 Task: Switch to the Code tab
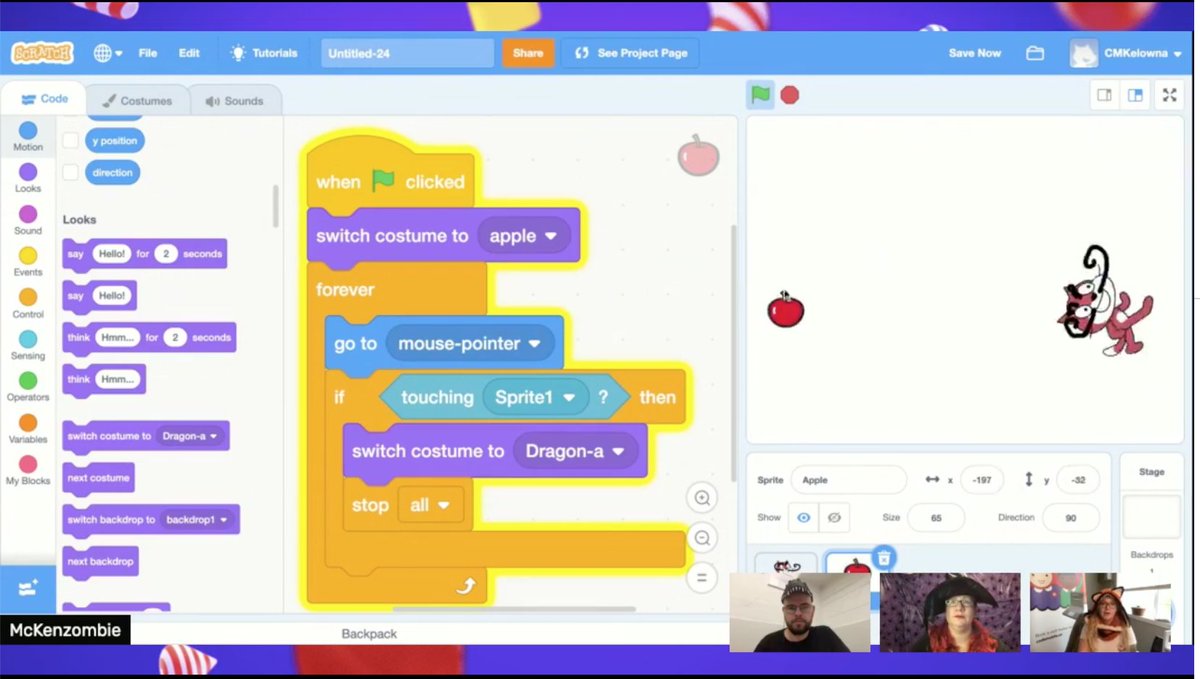[44, 99]
